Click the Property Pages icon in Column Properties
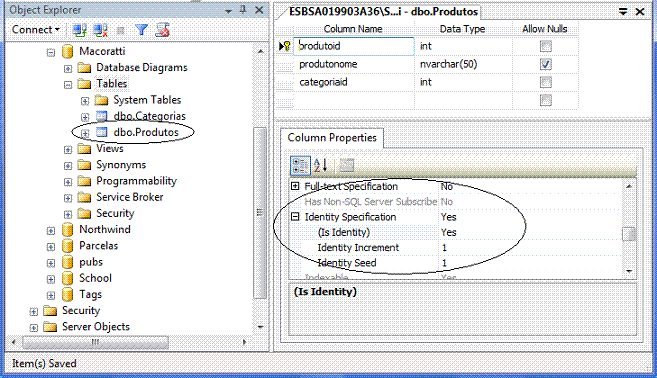 pos(346,165)
